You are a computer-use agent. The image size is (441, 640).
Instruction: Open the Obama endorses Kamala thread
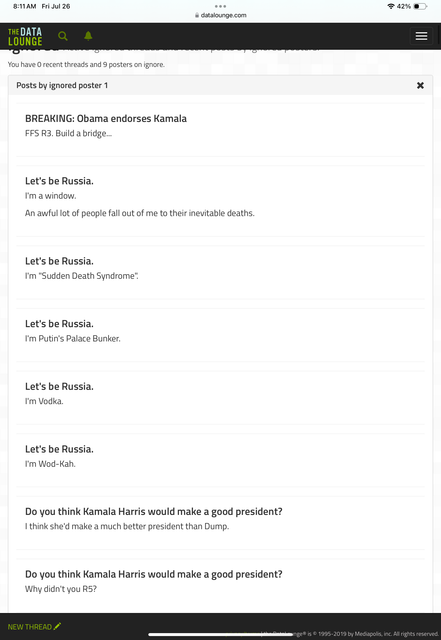click(106, 118)
